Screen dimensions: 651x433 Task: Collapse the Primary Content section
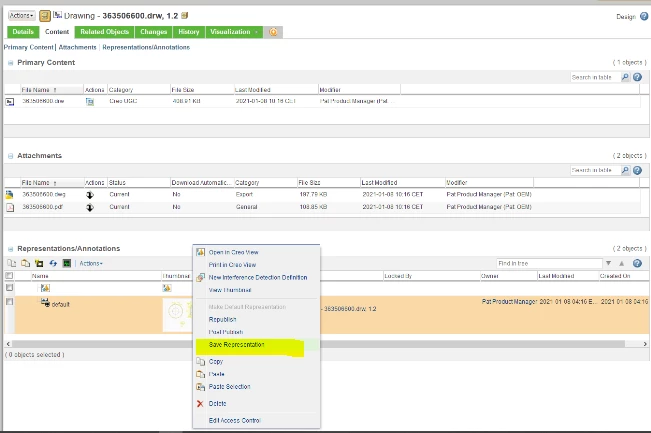10,63
